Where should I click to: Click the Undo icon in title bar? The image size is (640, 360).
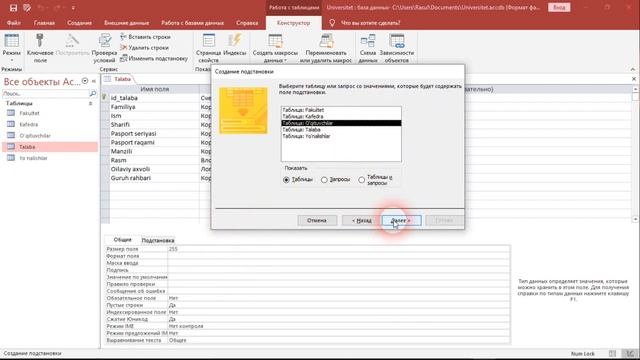tap(40, 8)
